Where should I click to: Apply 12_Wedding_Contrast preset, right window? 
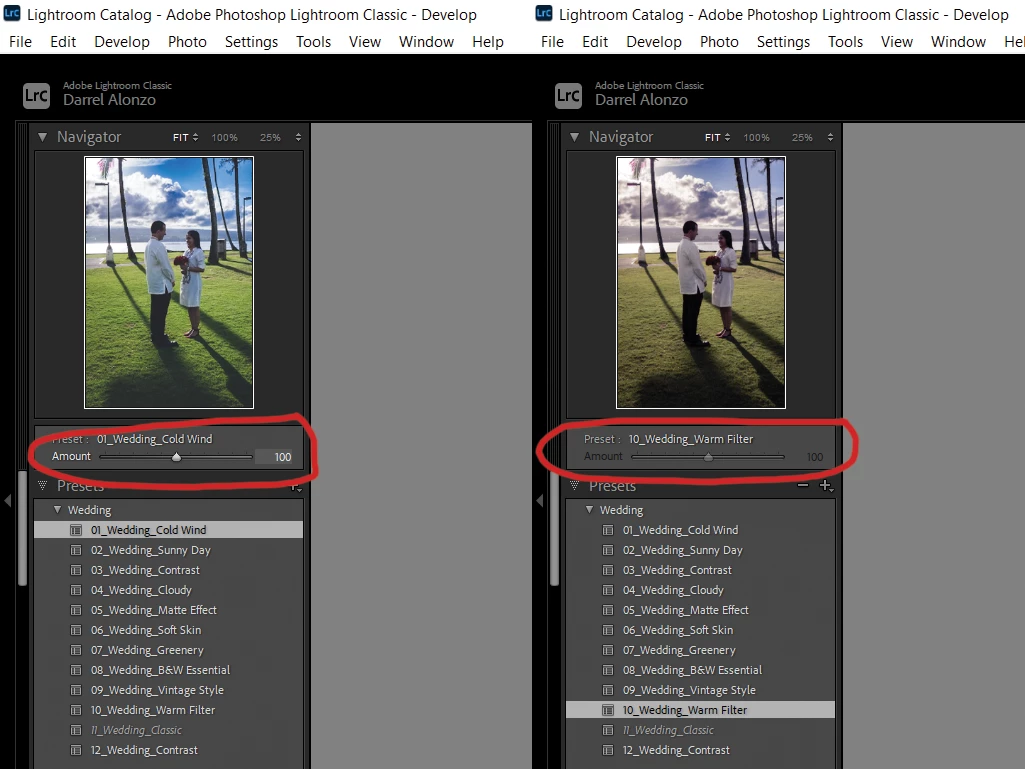point(700,750)
